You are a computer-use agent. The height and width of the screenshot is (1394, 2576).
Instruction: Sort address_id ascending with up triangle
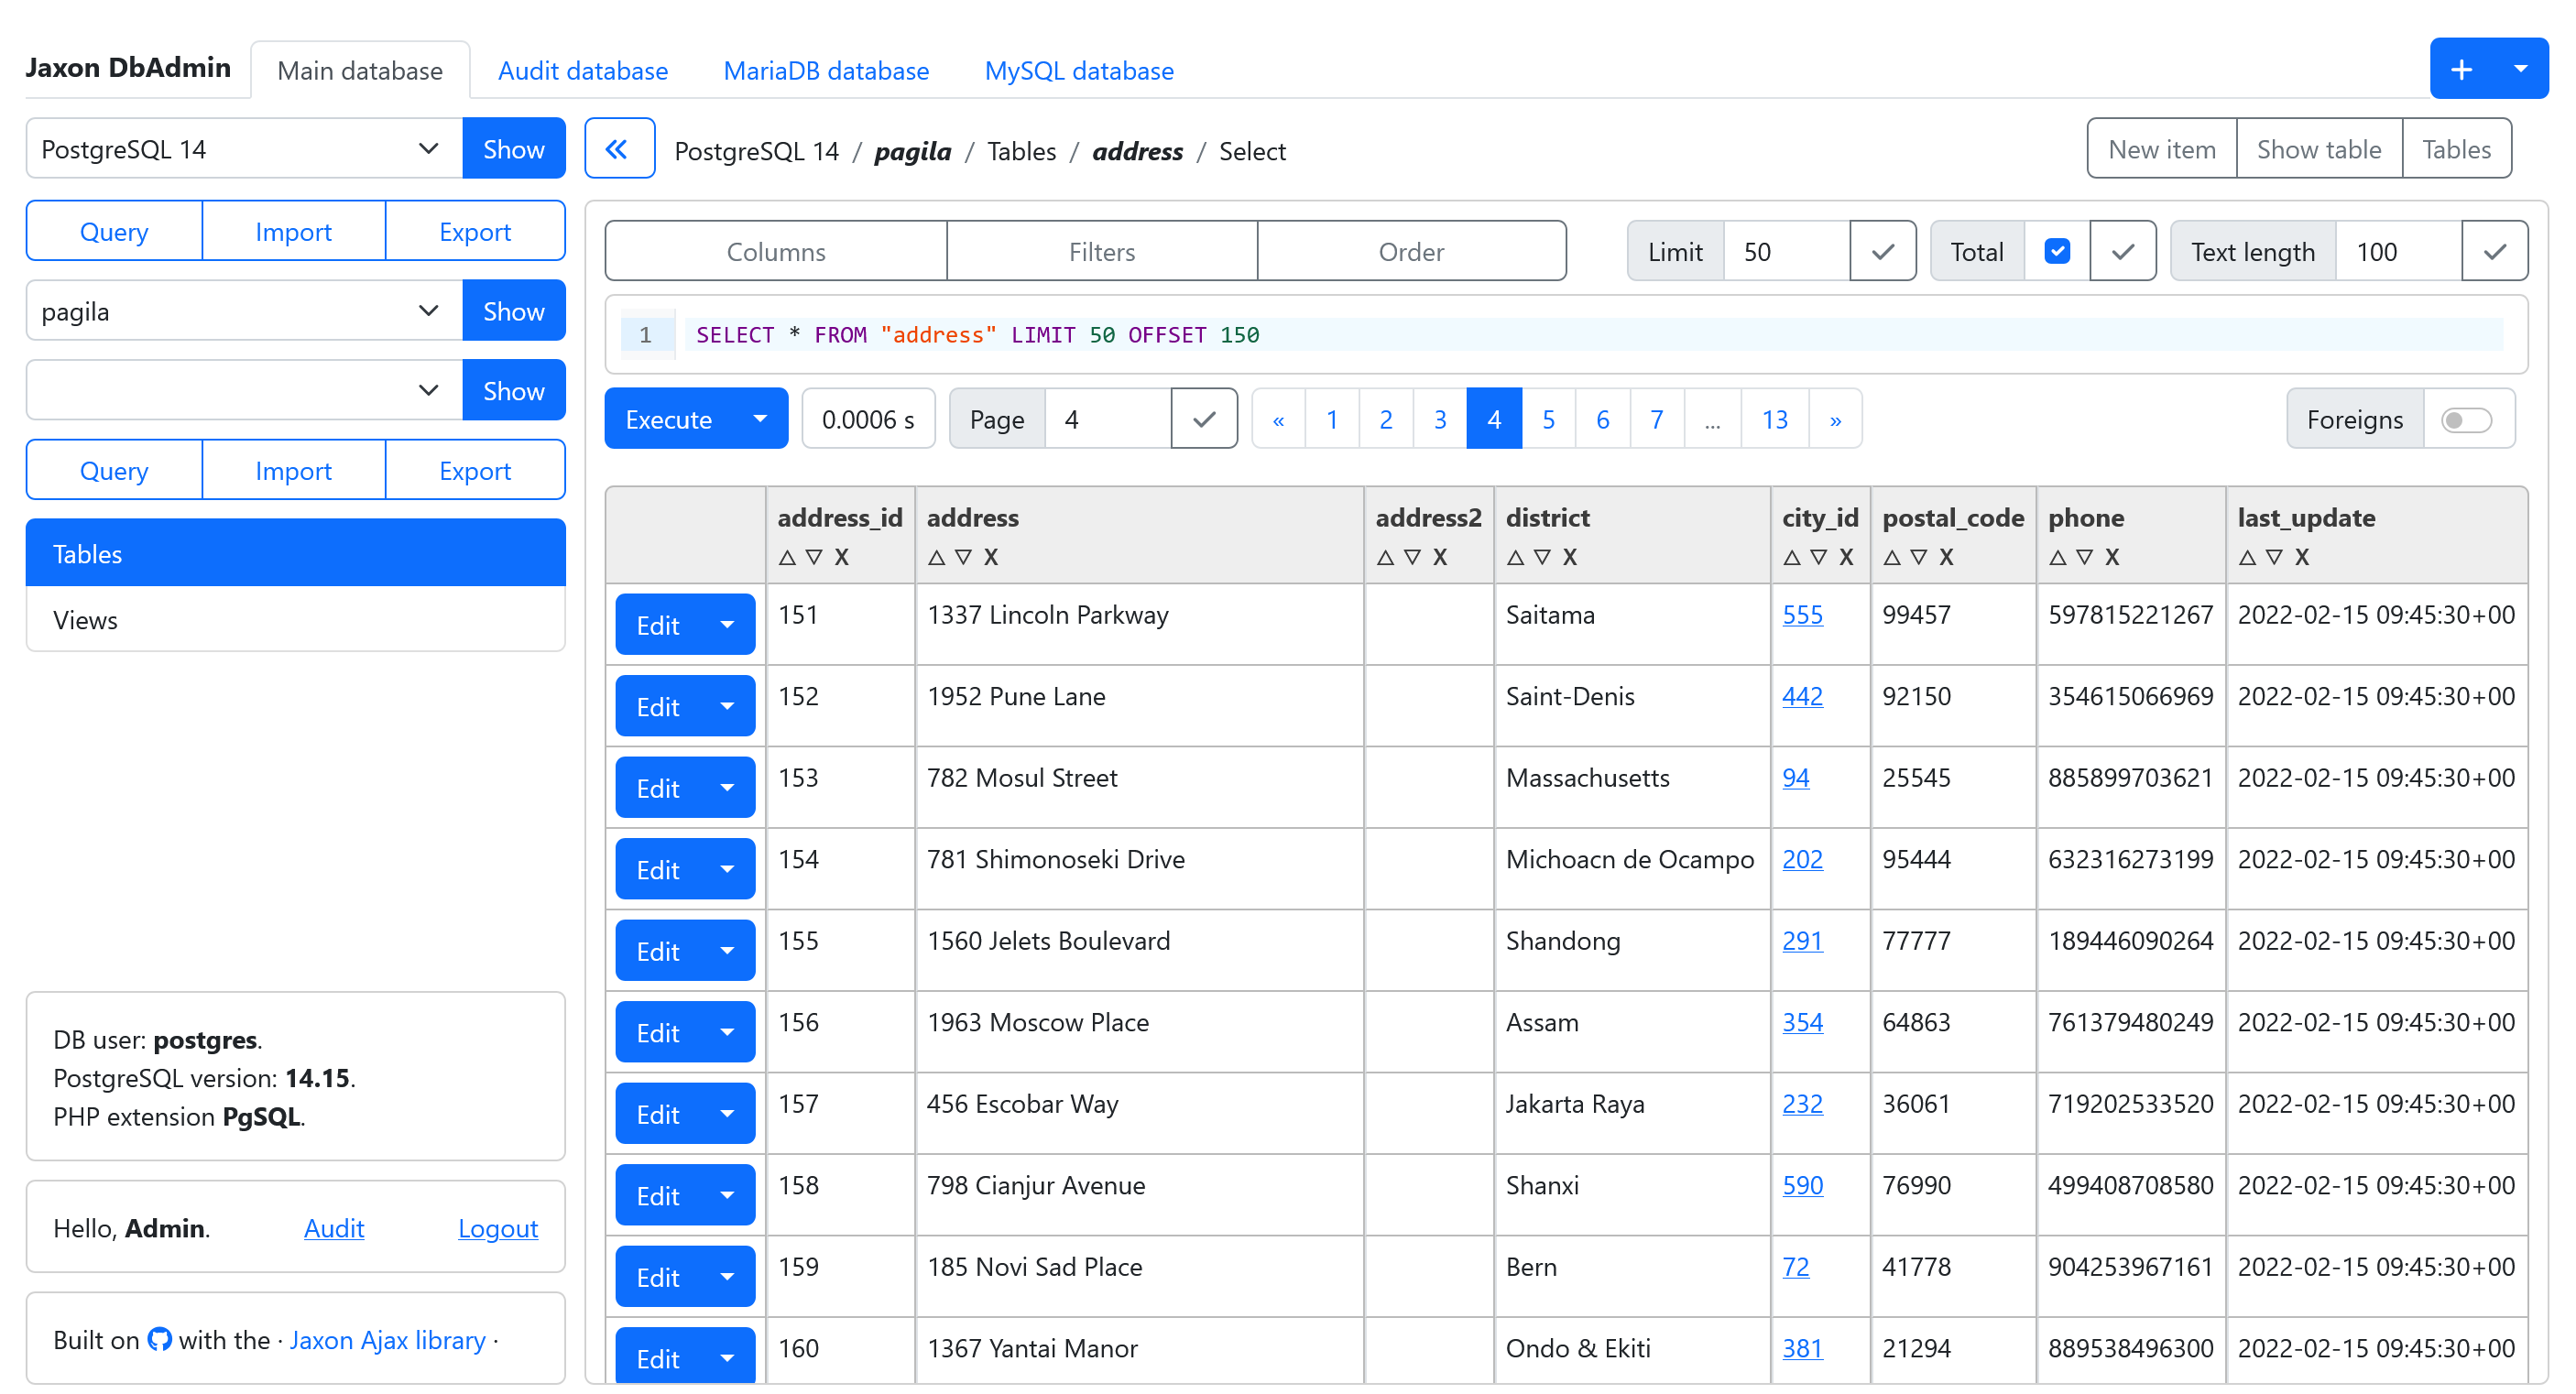[x=787, y=557]
